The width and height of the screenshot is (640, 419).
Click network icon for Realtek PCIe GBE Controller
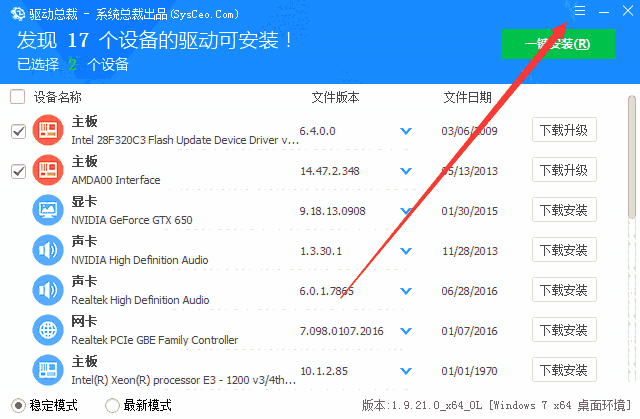coord(48,330)
